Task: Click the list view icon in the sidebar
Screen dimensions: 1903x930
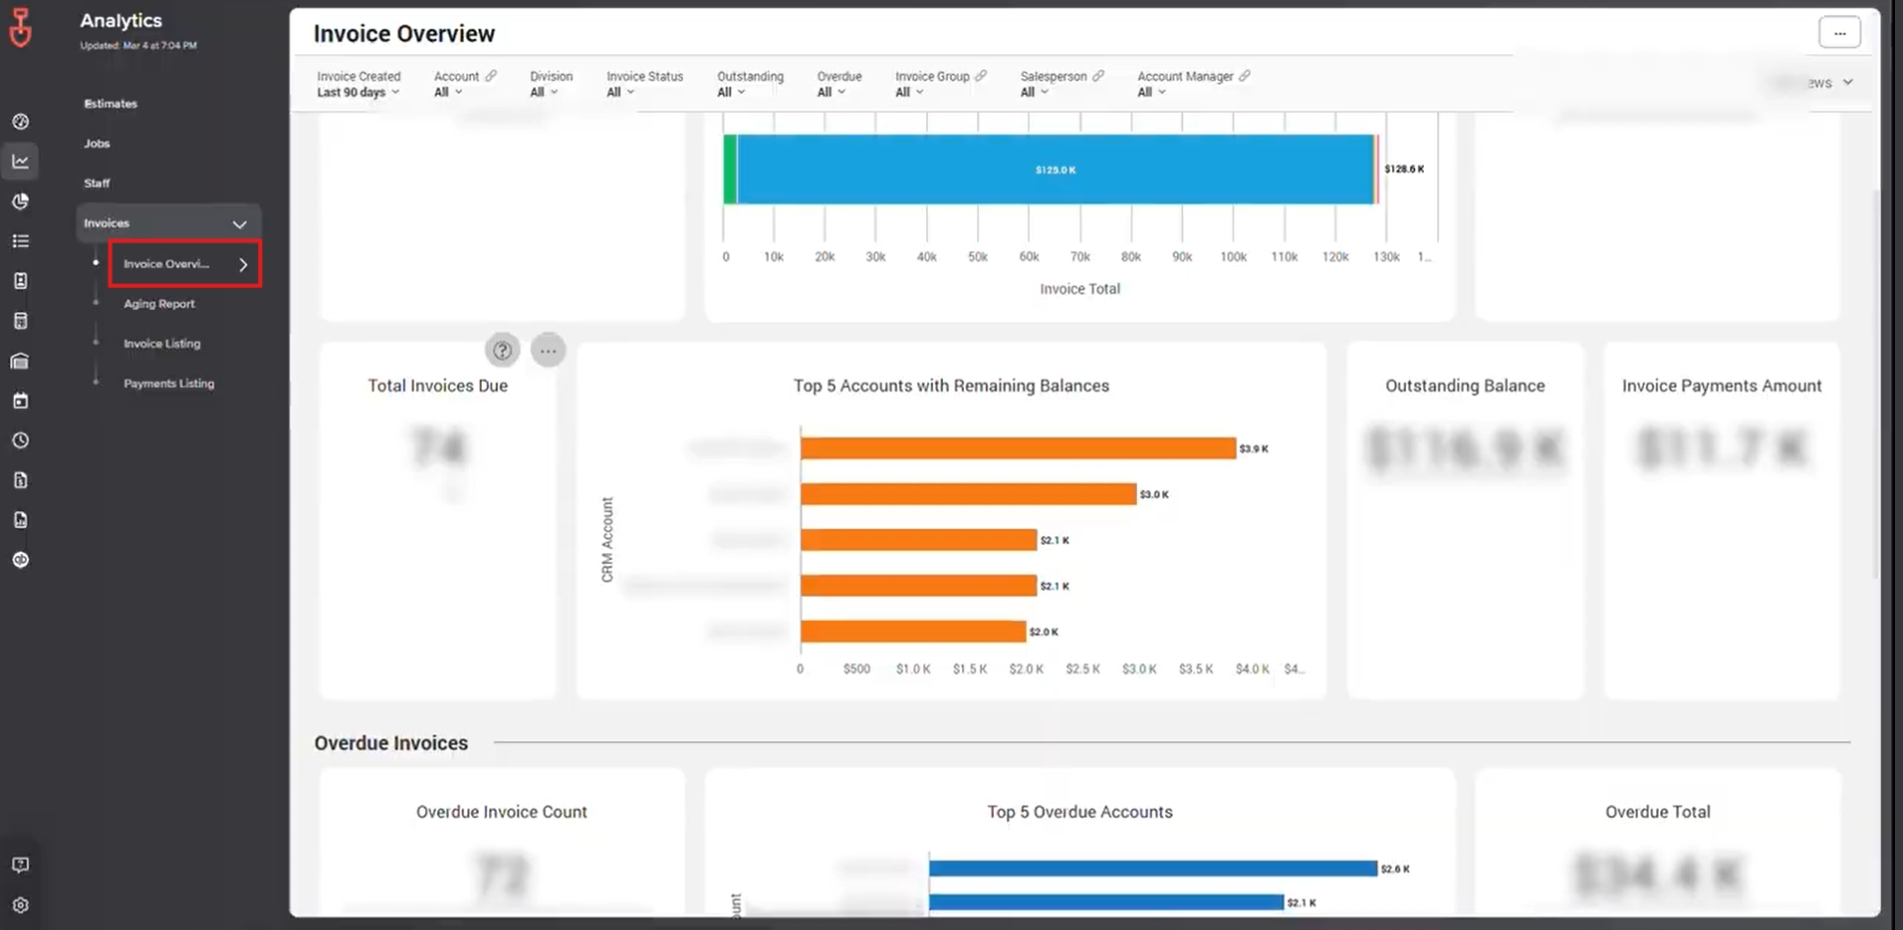Action: coord(20,241)
